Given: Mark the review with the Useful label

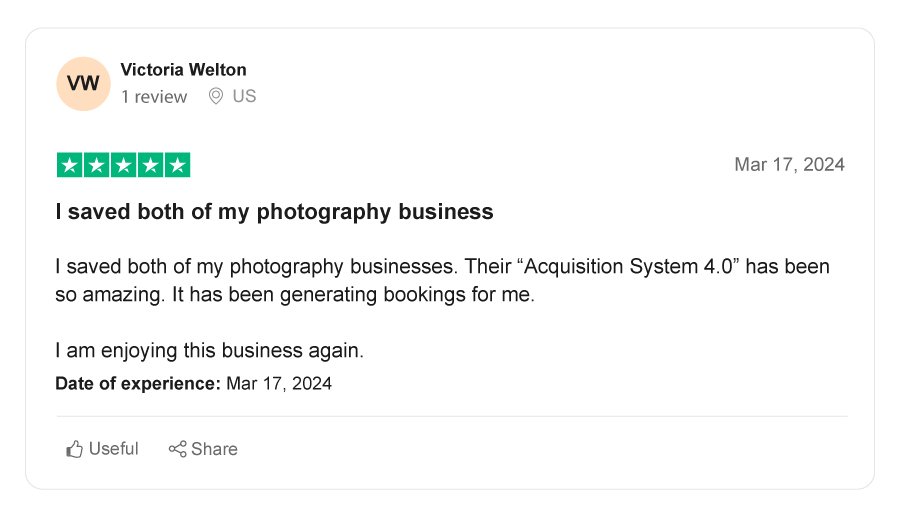Looking at the screenshot, I should [114, 449].
